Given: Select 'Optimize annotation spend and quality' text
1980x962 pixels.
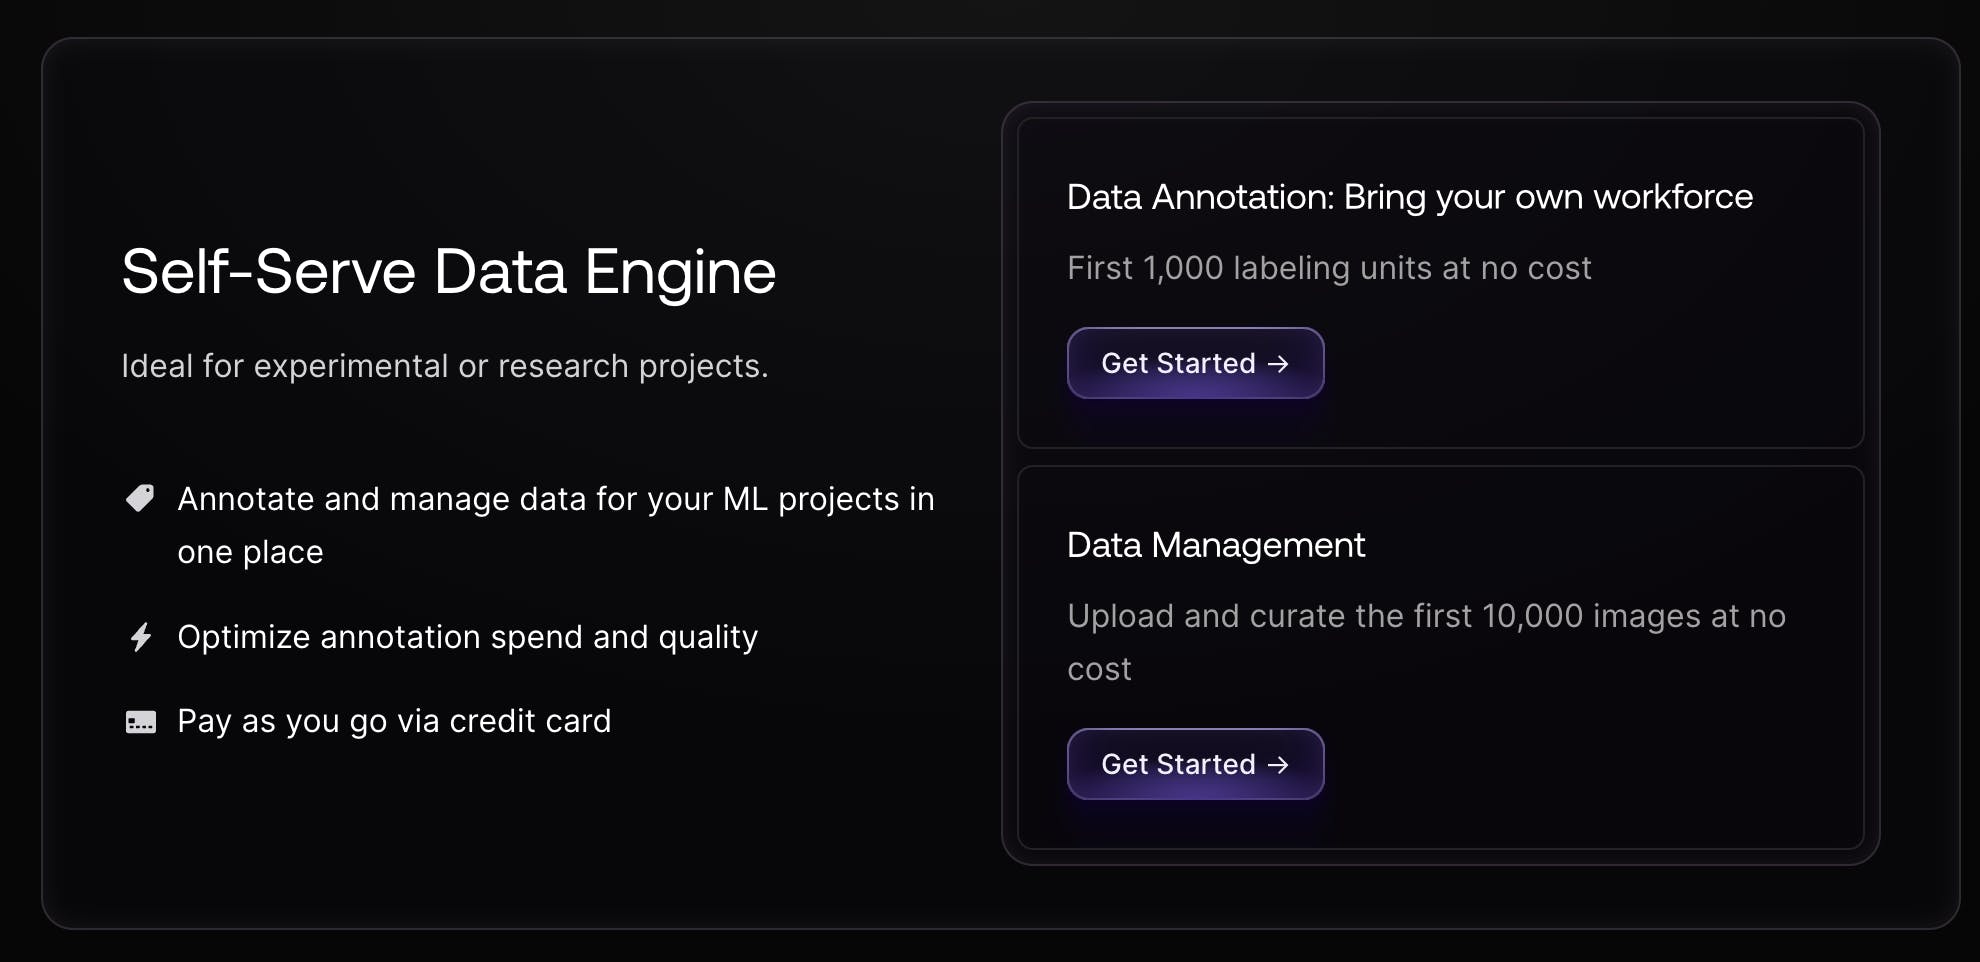Looking at the screenshot, I should click(467, 637).
